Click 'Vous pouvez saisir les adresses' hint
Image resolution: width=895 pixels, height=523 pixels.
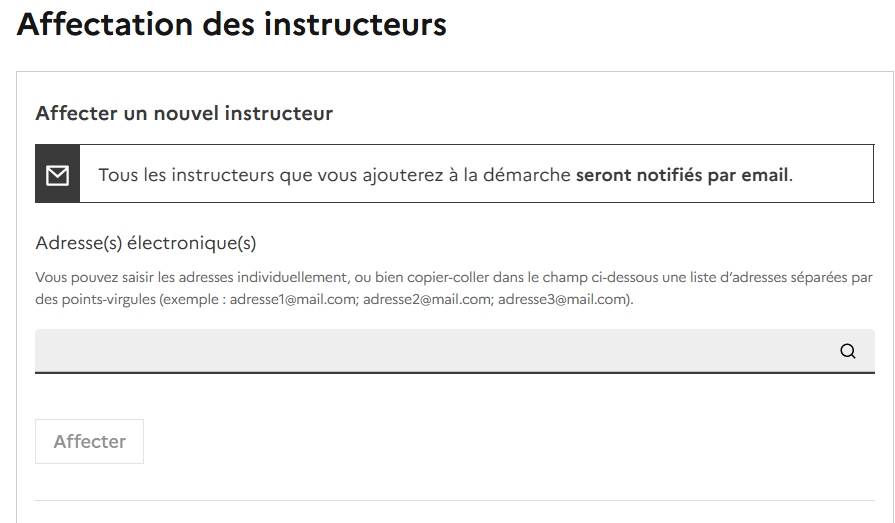(130, 277)
